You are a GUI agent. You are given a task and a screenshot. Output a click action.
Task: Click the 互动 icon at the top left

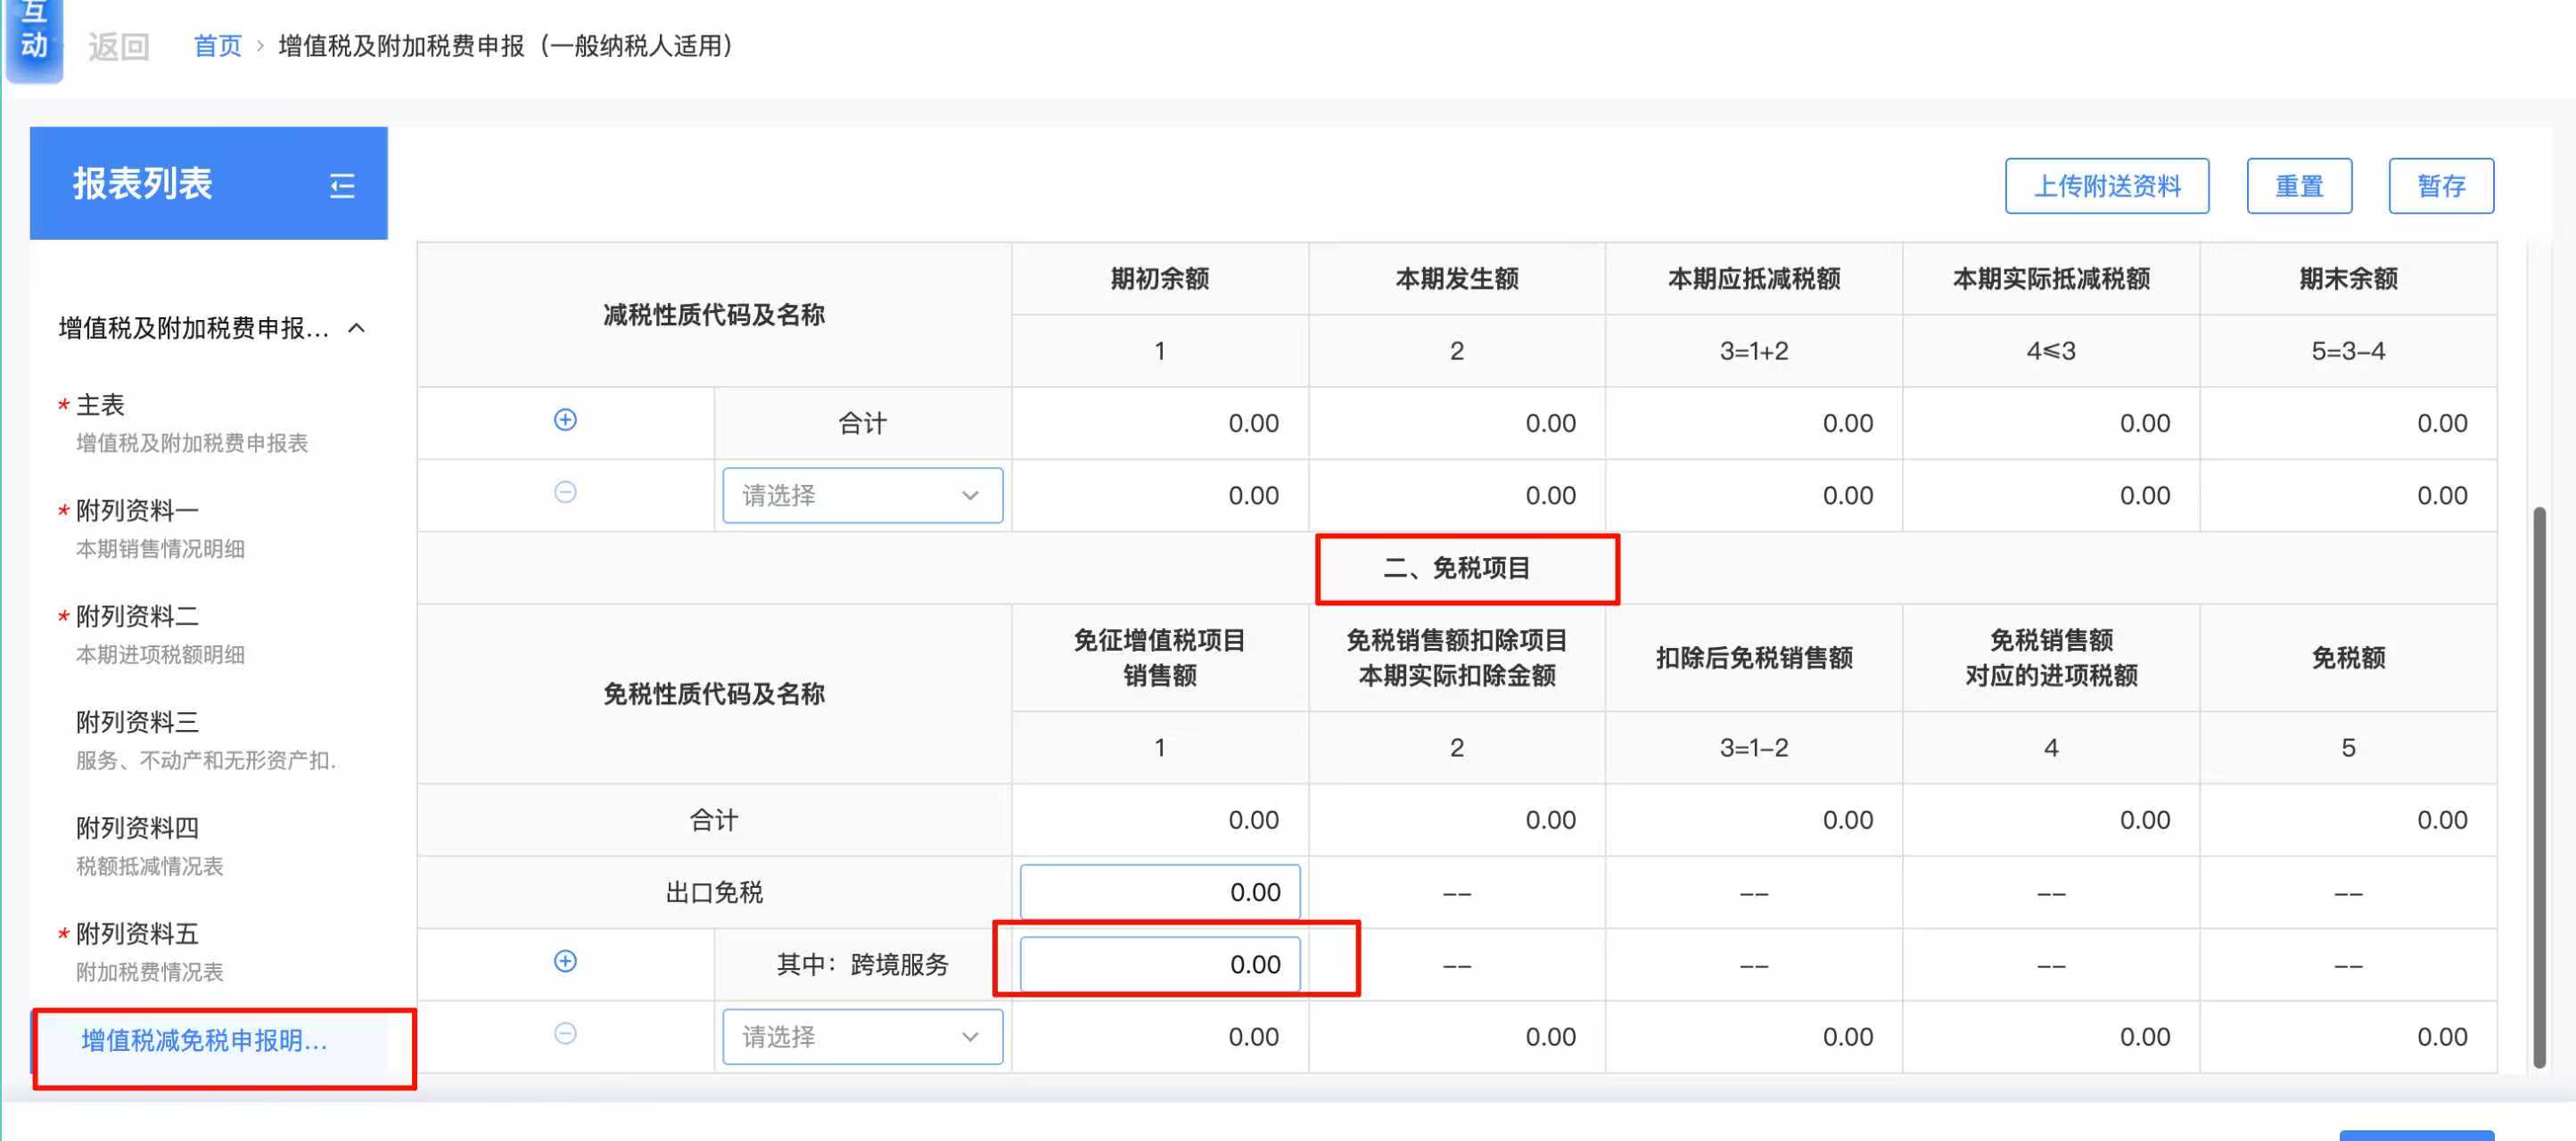click(x=34, y=36)
